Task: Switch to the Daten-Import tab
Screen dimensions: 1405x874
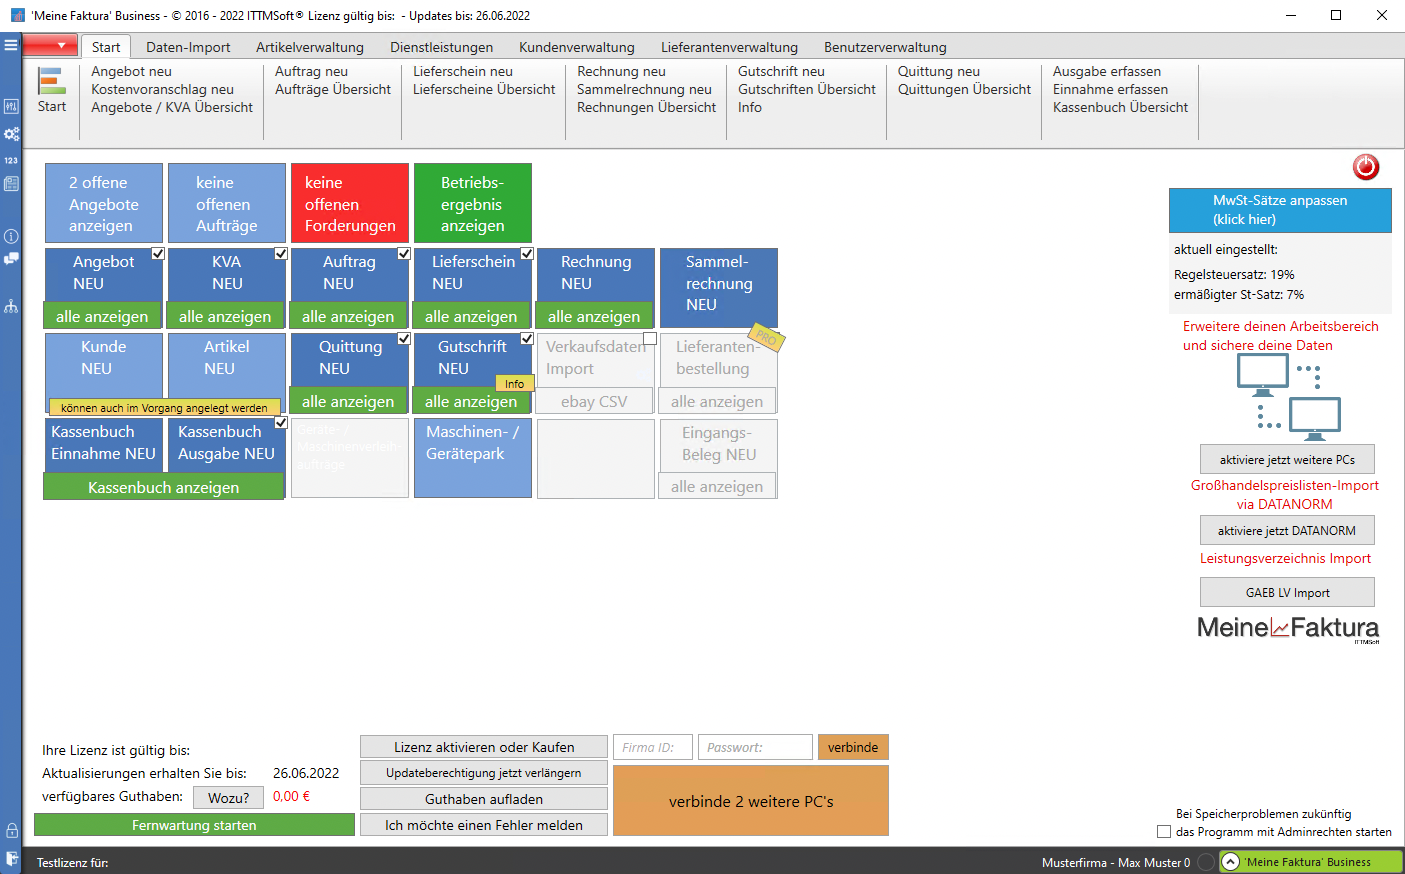Action: [188, 47]
